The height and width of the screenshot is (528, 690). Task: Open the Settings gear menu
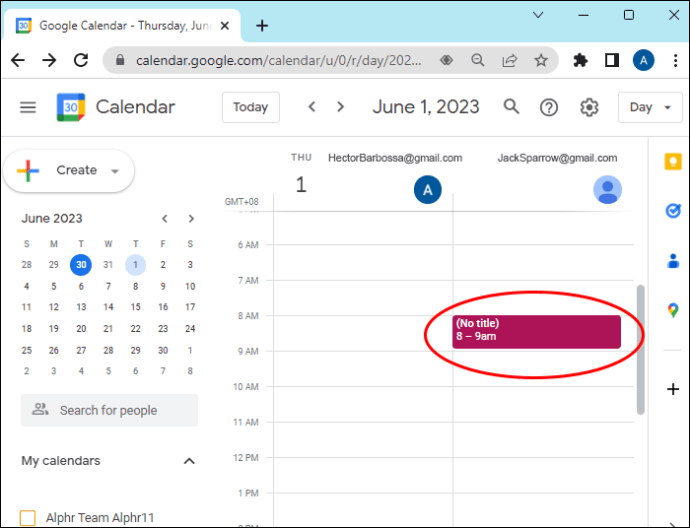point(589,107)
